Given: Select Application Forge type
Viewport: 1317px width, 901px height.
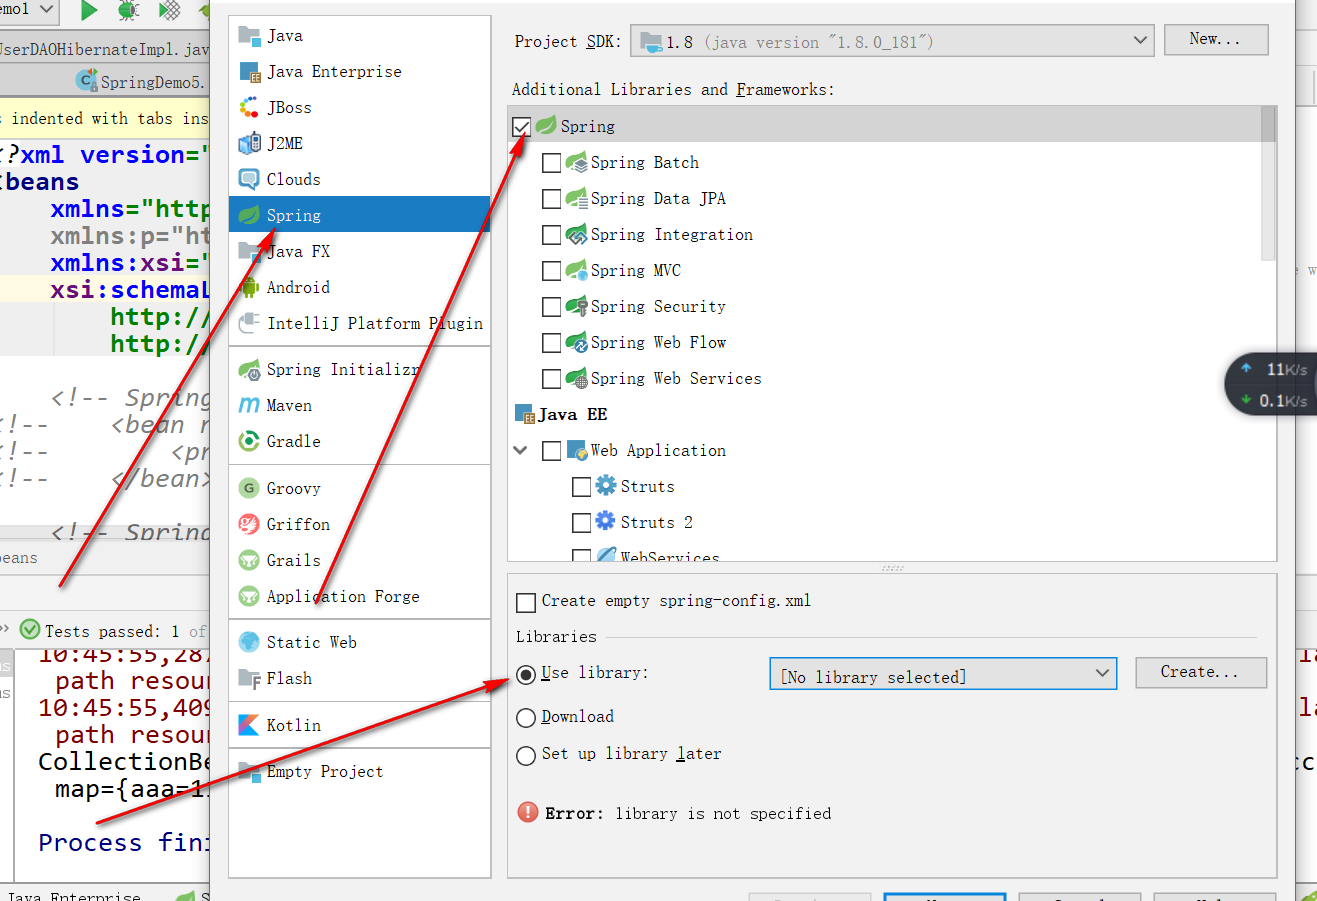Looking at the screenshot, I should click(x=360, y=597).
